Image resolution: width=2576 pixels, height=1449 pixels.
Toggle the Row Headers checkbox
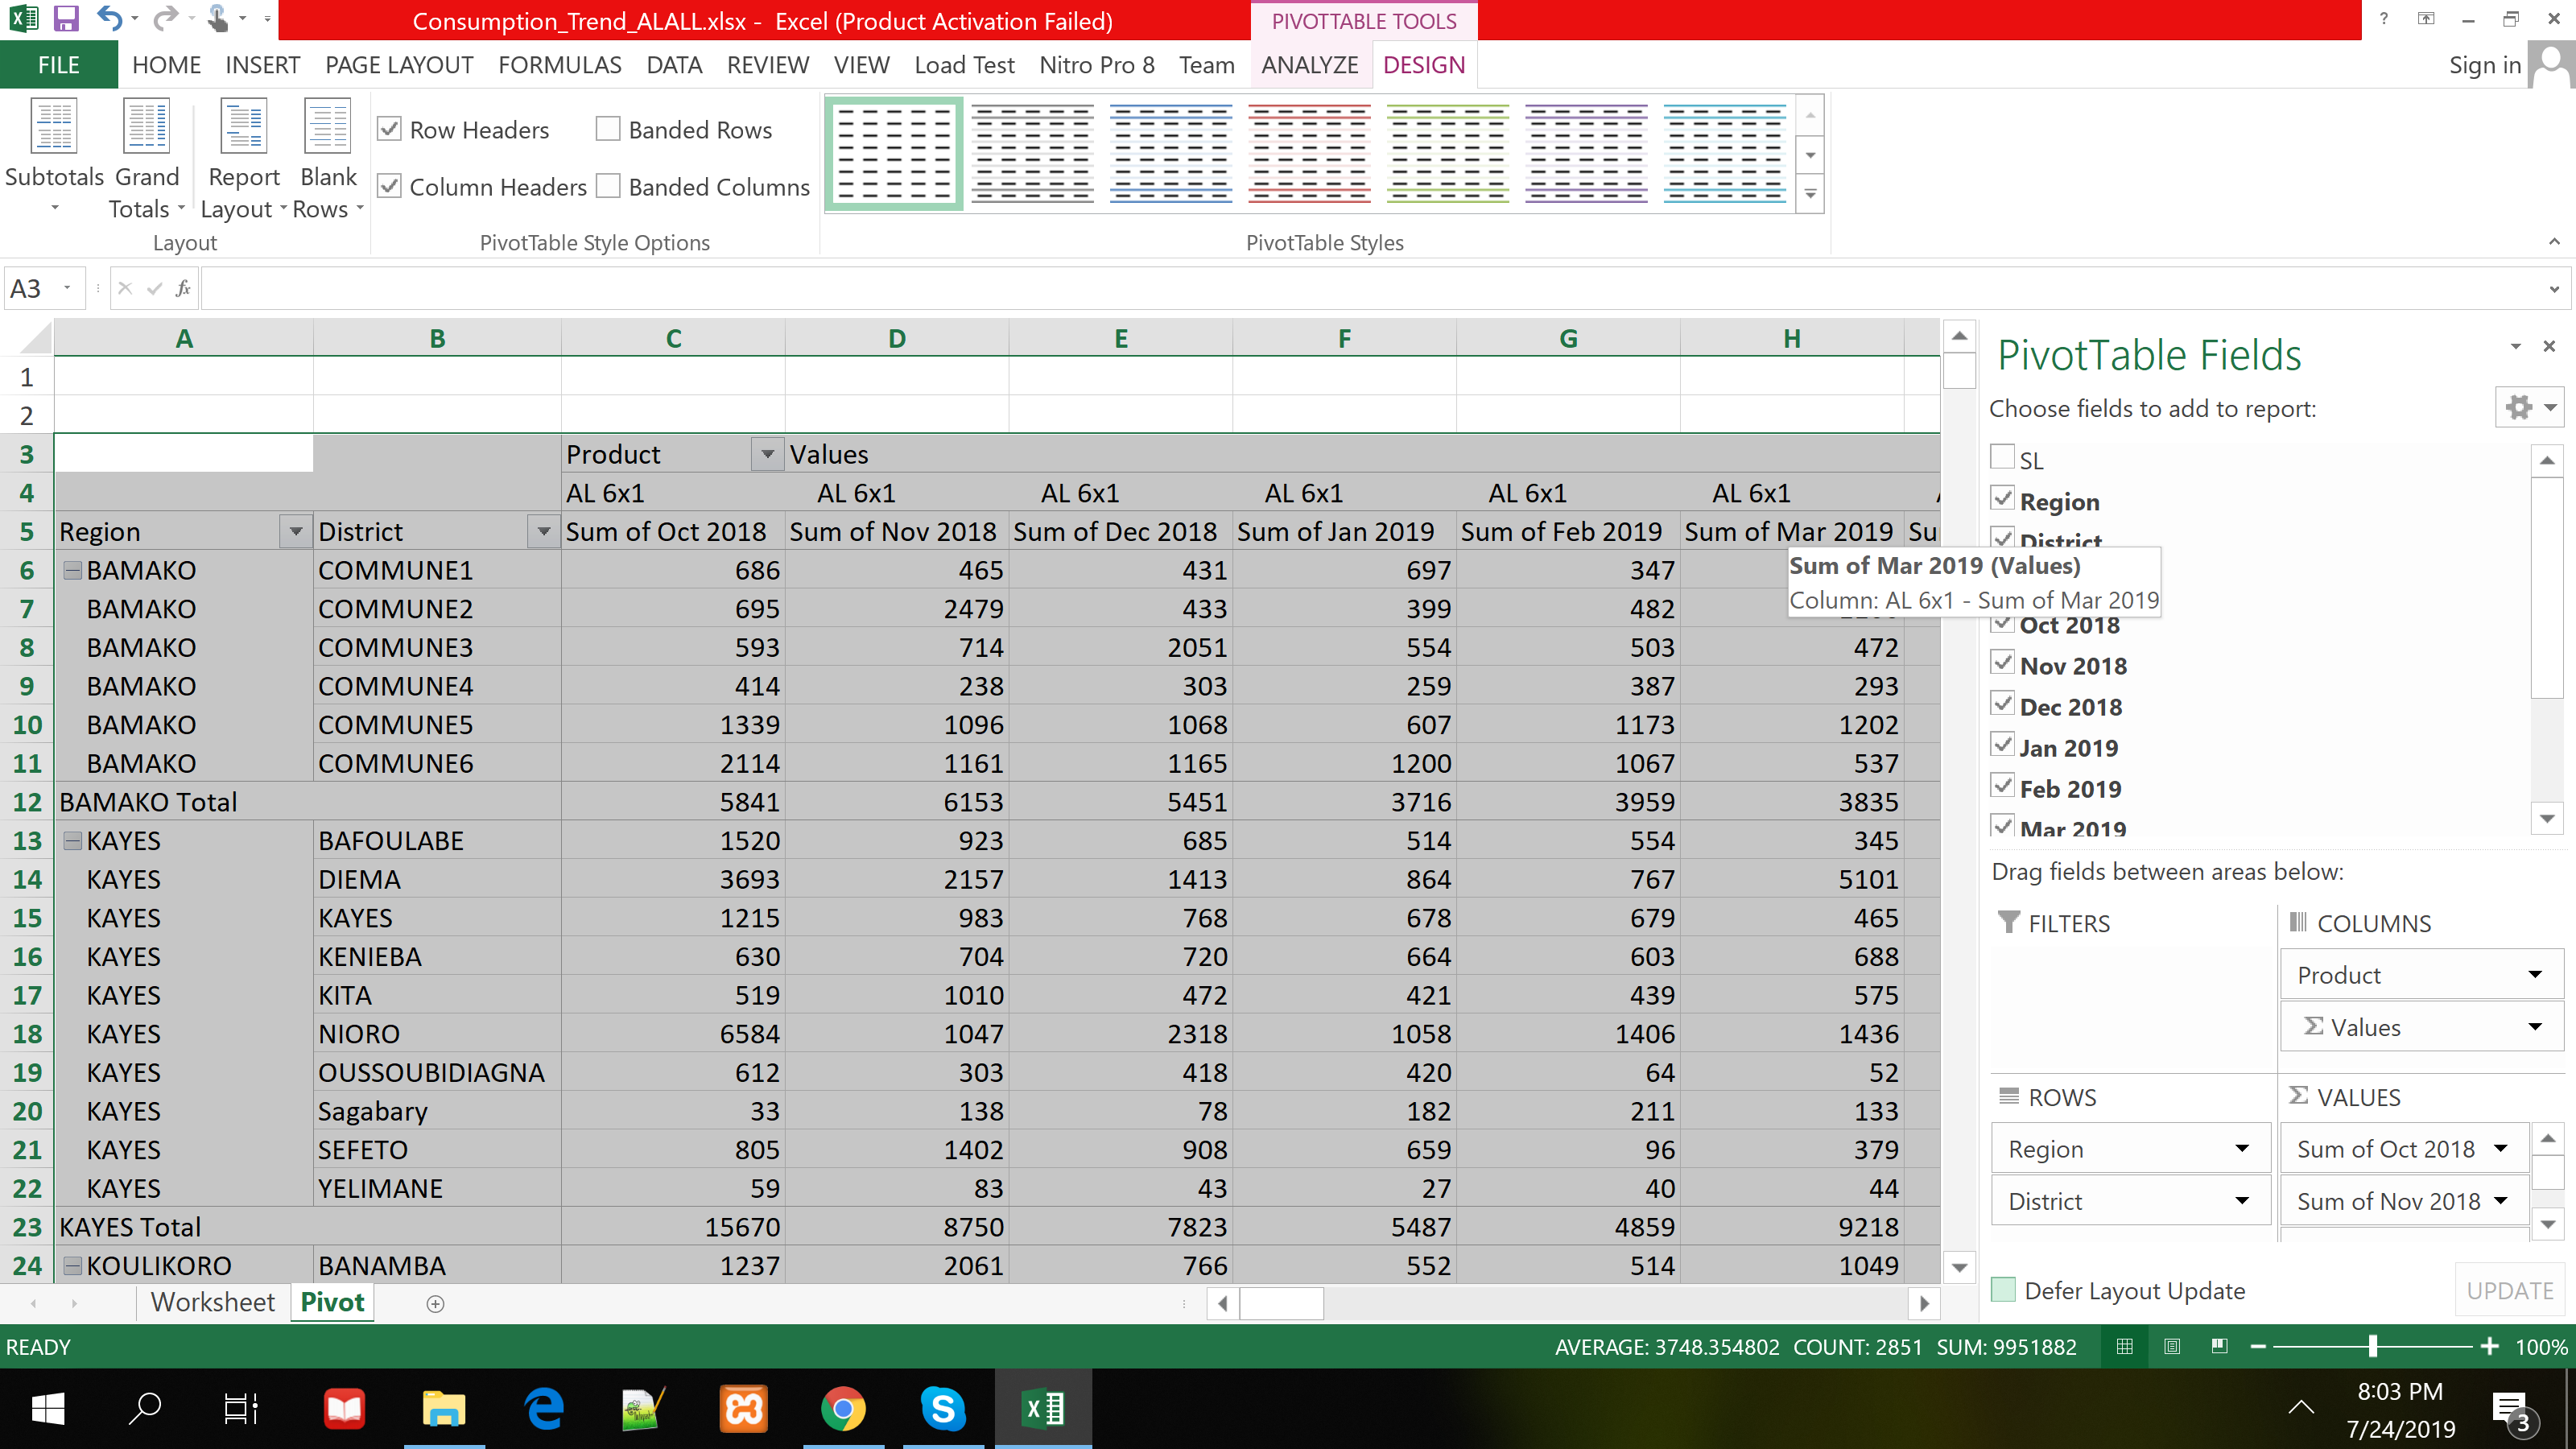[x=391, y=129]
